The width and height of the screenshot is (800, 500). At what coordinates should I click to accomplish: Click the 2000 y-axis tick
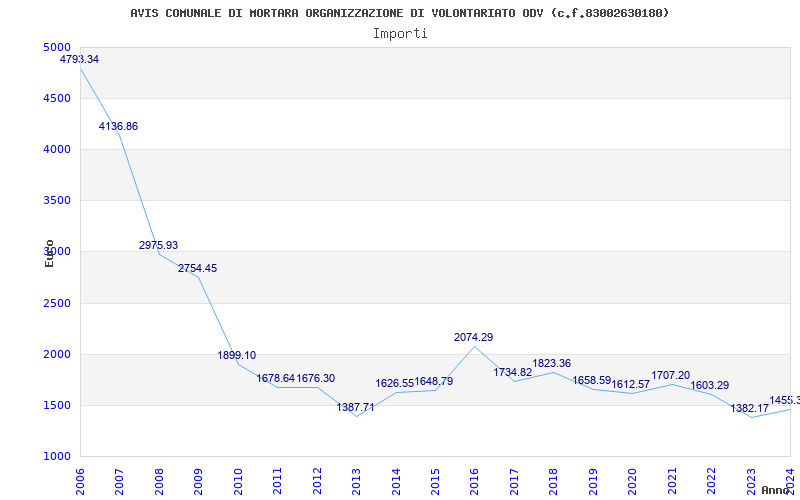[x=57, y=355]
